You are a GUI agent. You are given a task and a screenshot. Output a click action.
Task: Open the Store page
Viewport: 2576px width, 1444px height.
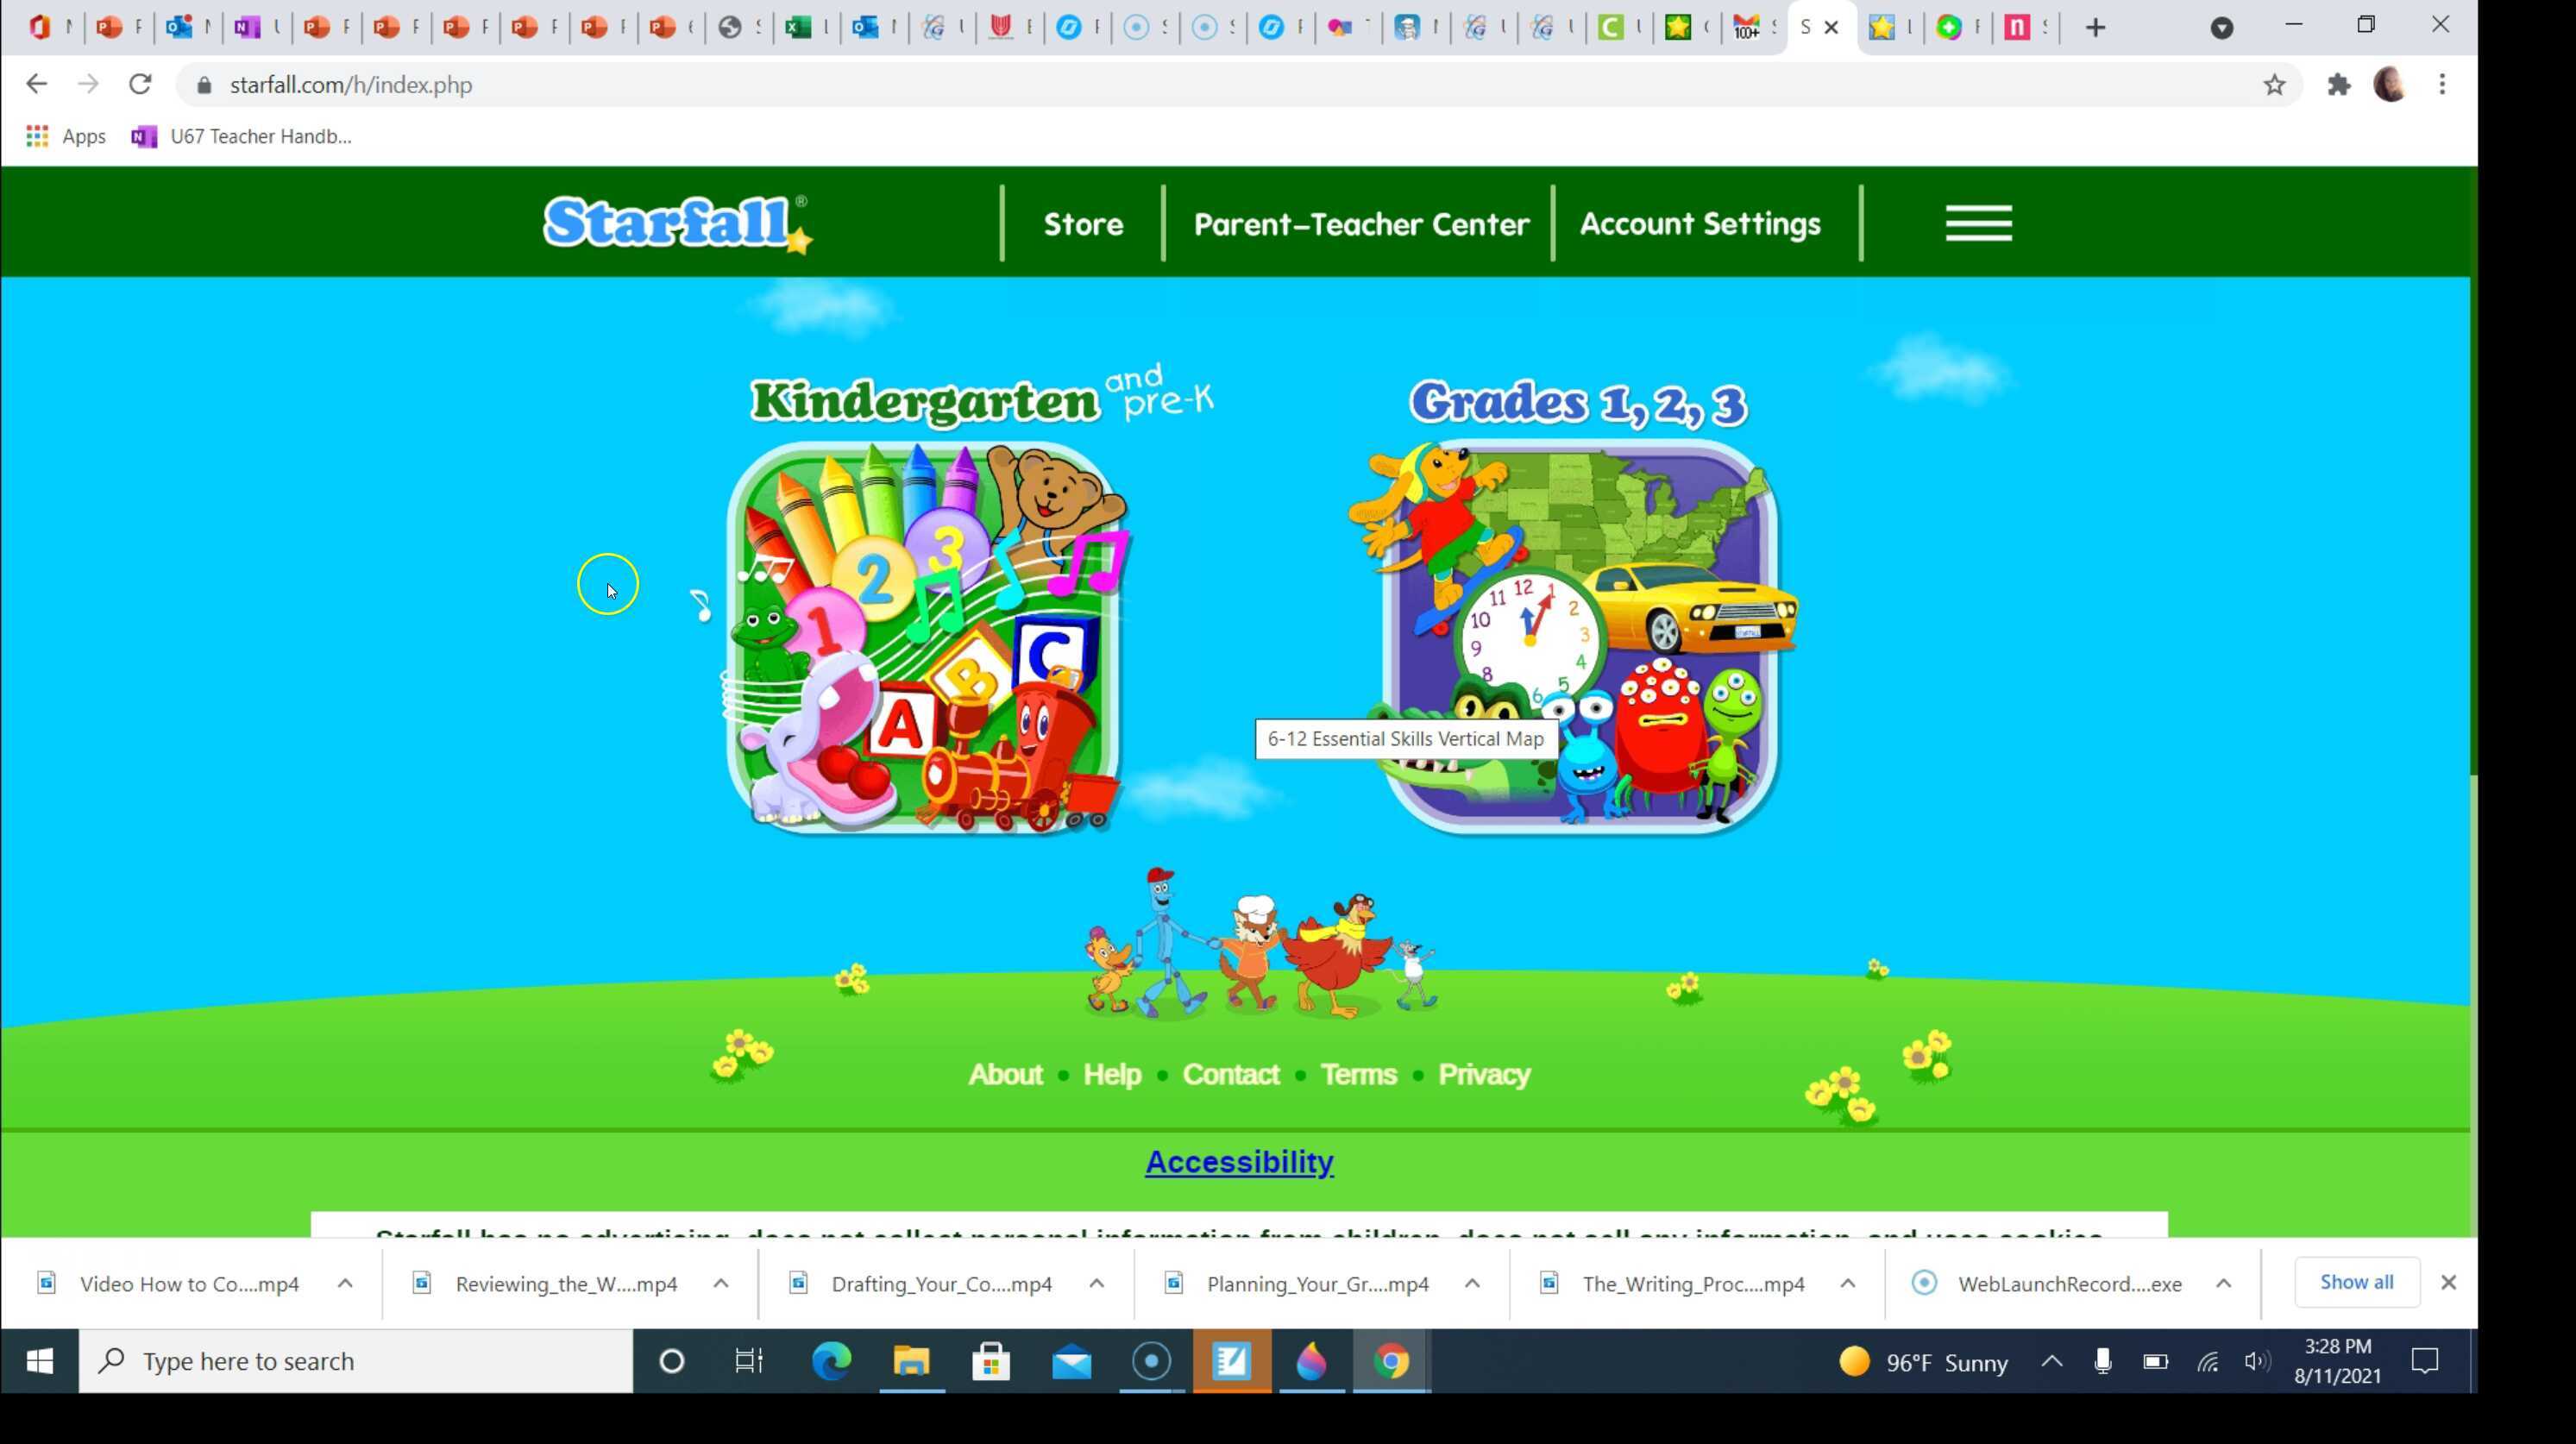point(1083,223)
